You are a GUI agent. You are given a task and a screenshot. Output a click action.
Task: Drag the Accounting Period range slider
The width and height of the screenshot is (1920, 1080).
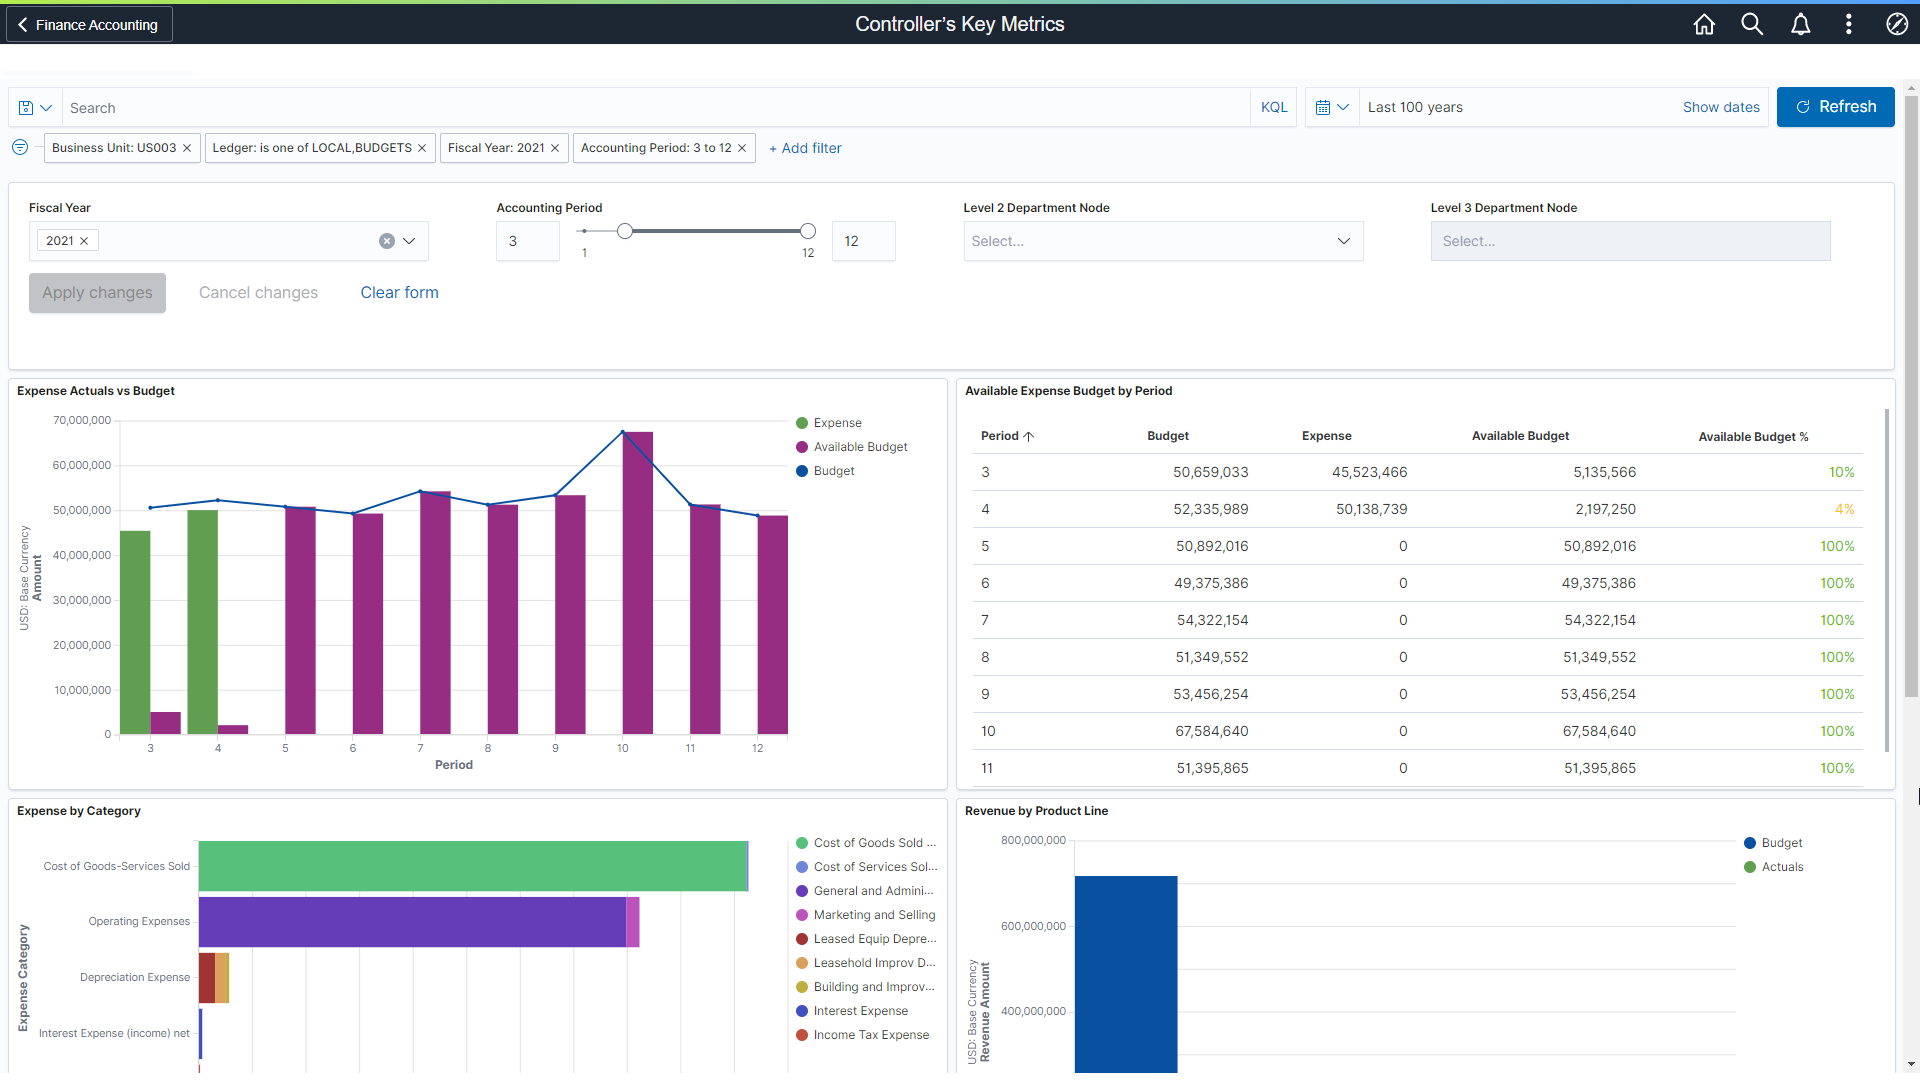click(624, 231)
